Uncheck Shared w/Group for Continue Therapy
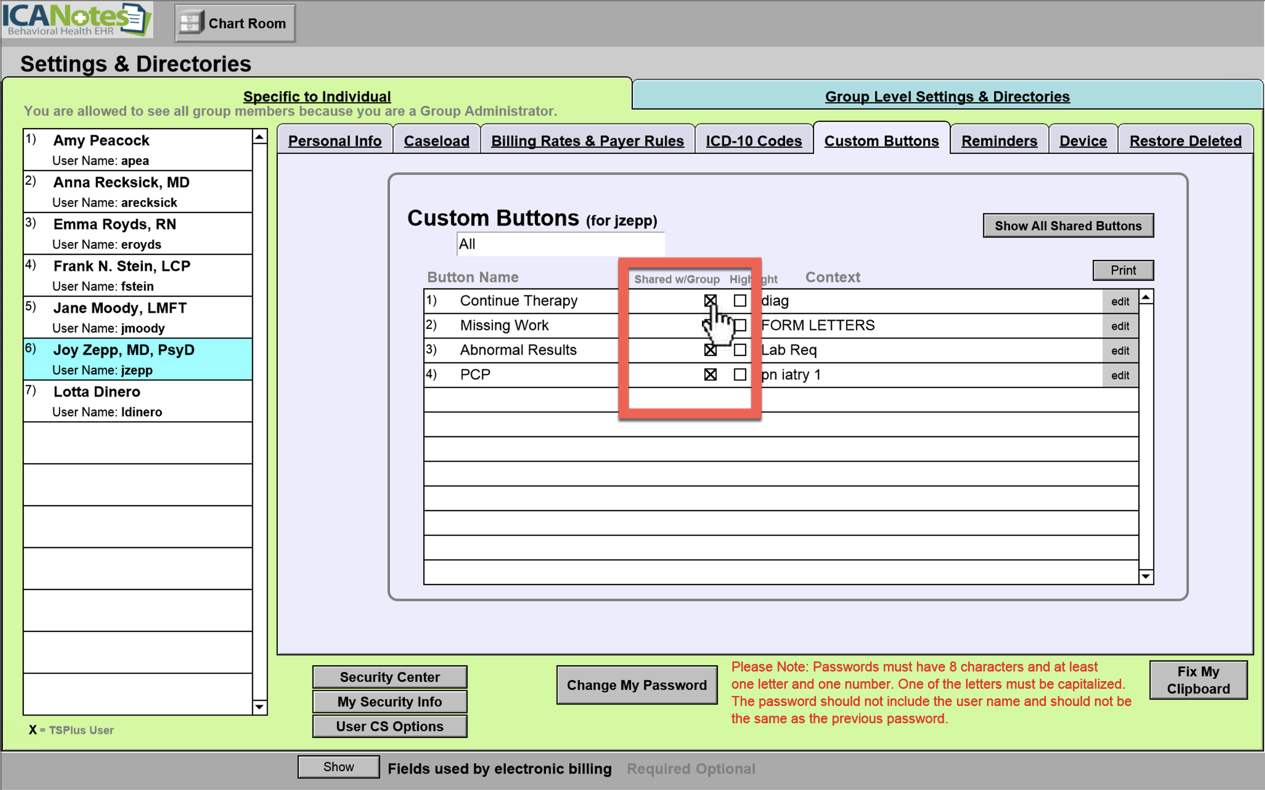1265x790 pixels. (710, 300)
